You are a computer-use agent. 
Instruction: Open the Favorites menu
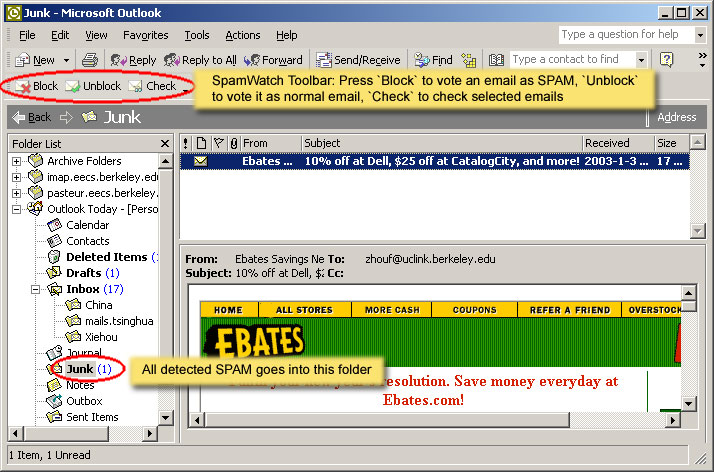click(145, 35)
